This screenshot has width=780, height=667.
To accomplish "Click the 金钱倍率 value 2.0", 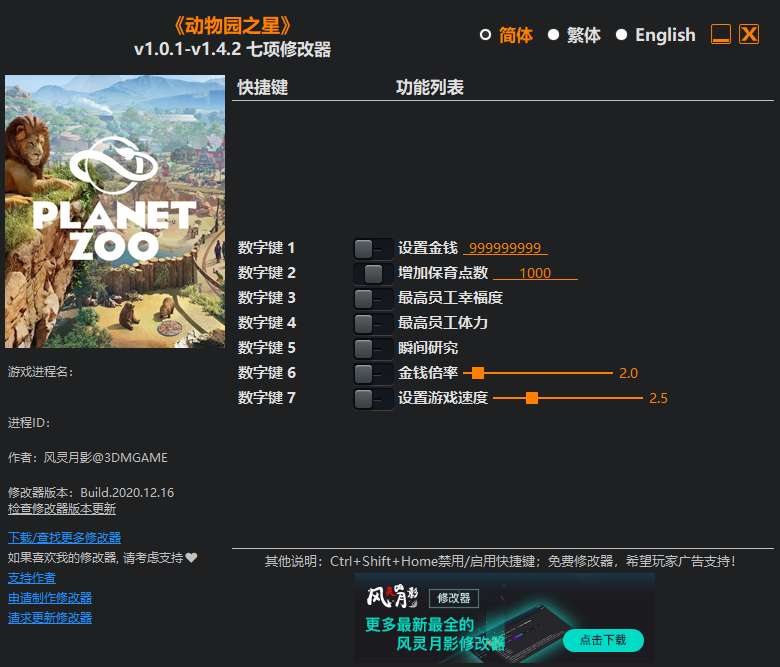I will [628, 373].
